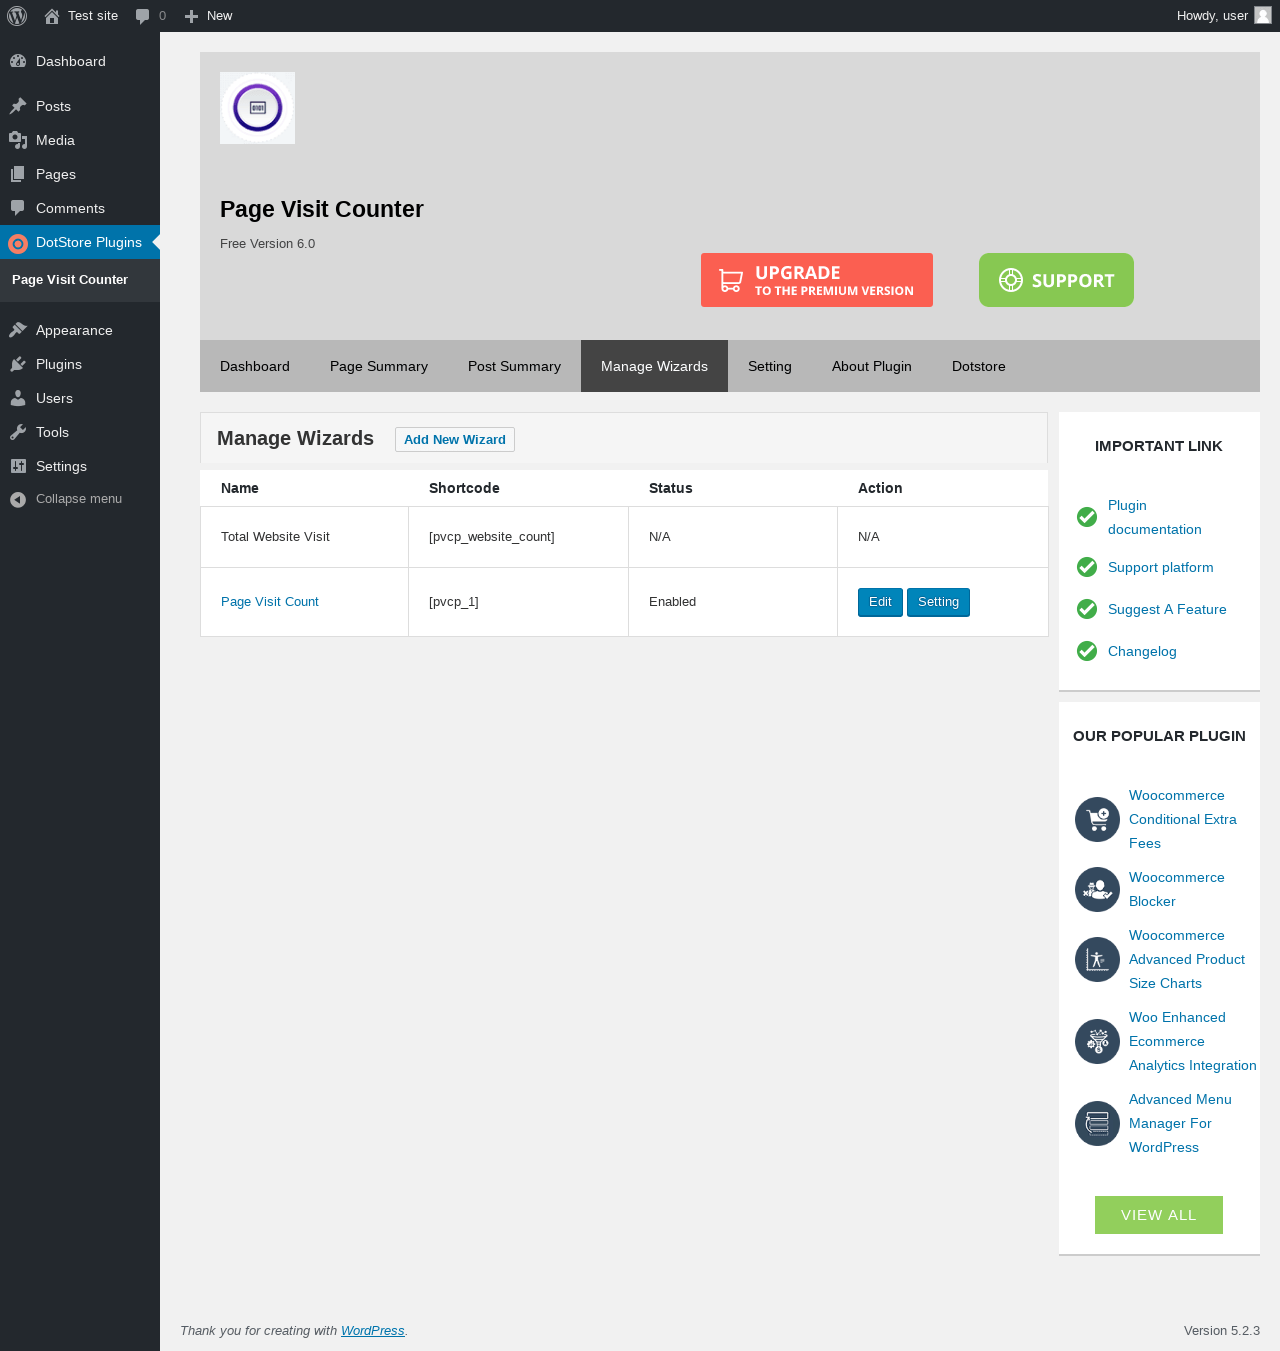This screenshot has width=1280, height=1351.
Task: Click the green check beside Suggest A Feature
Action: coord(1087,609)
